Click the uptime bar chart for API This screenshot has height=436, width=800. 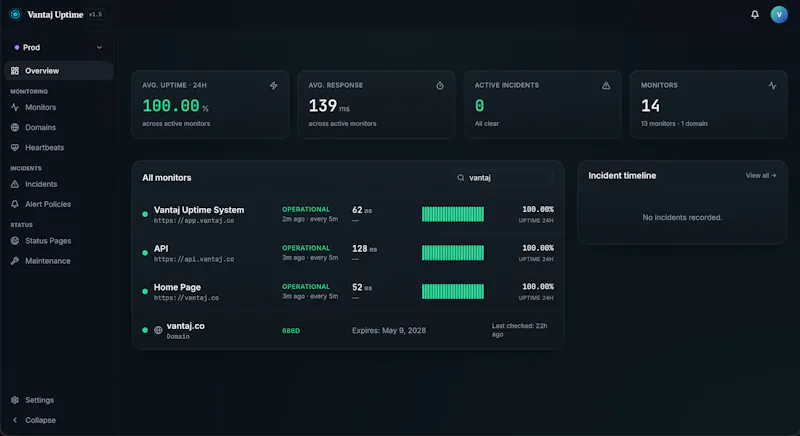tap(453, 253)
